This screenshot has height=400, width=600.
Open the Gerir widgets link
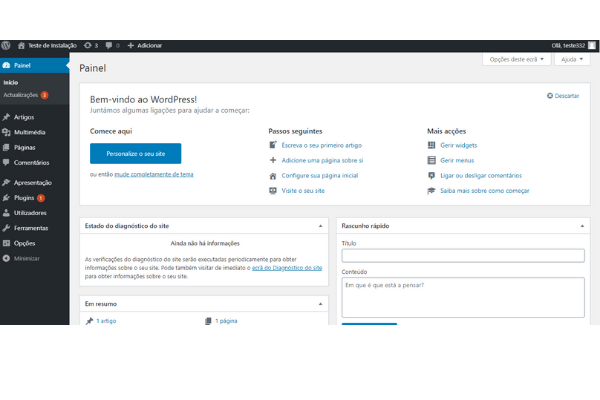click(x=459, y=145)
